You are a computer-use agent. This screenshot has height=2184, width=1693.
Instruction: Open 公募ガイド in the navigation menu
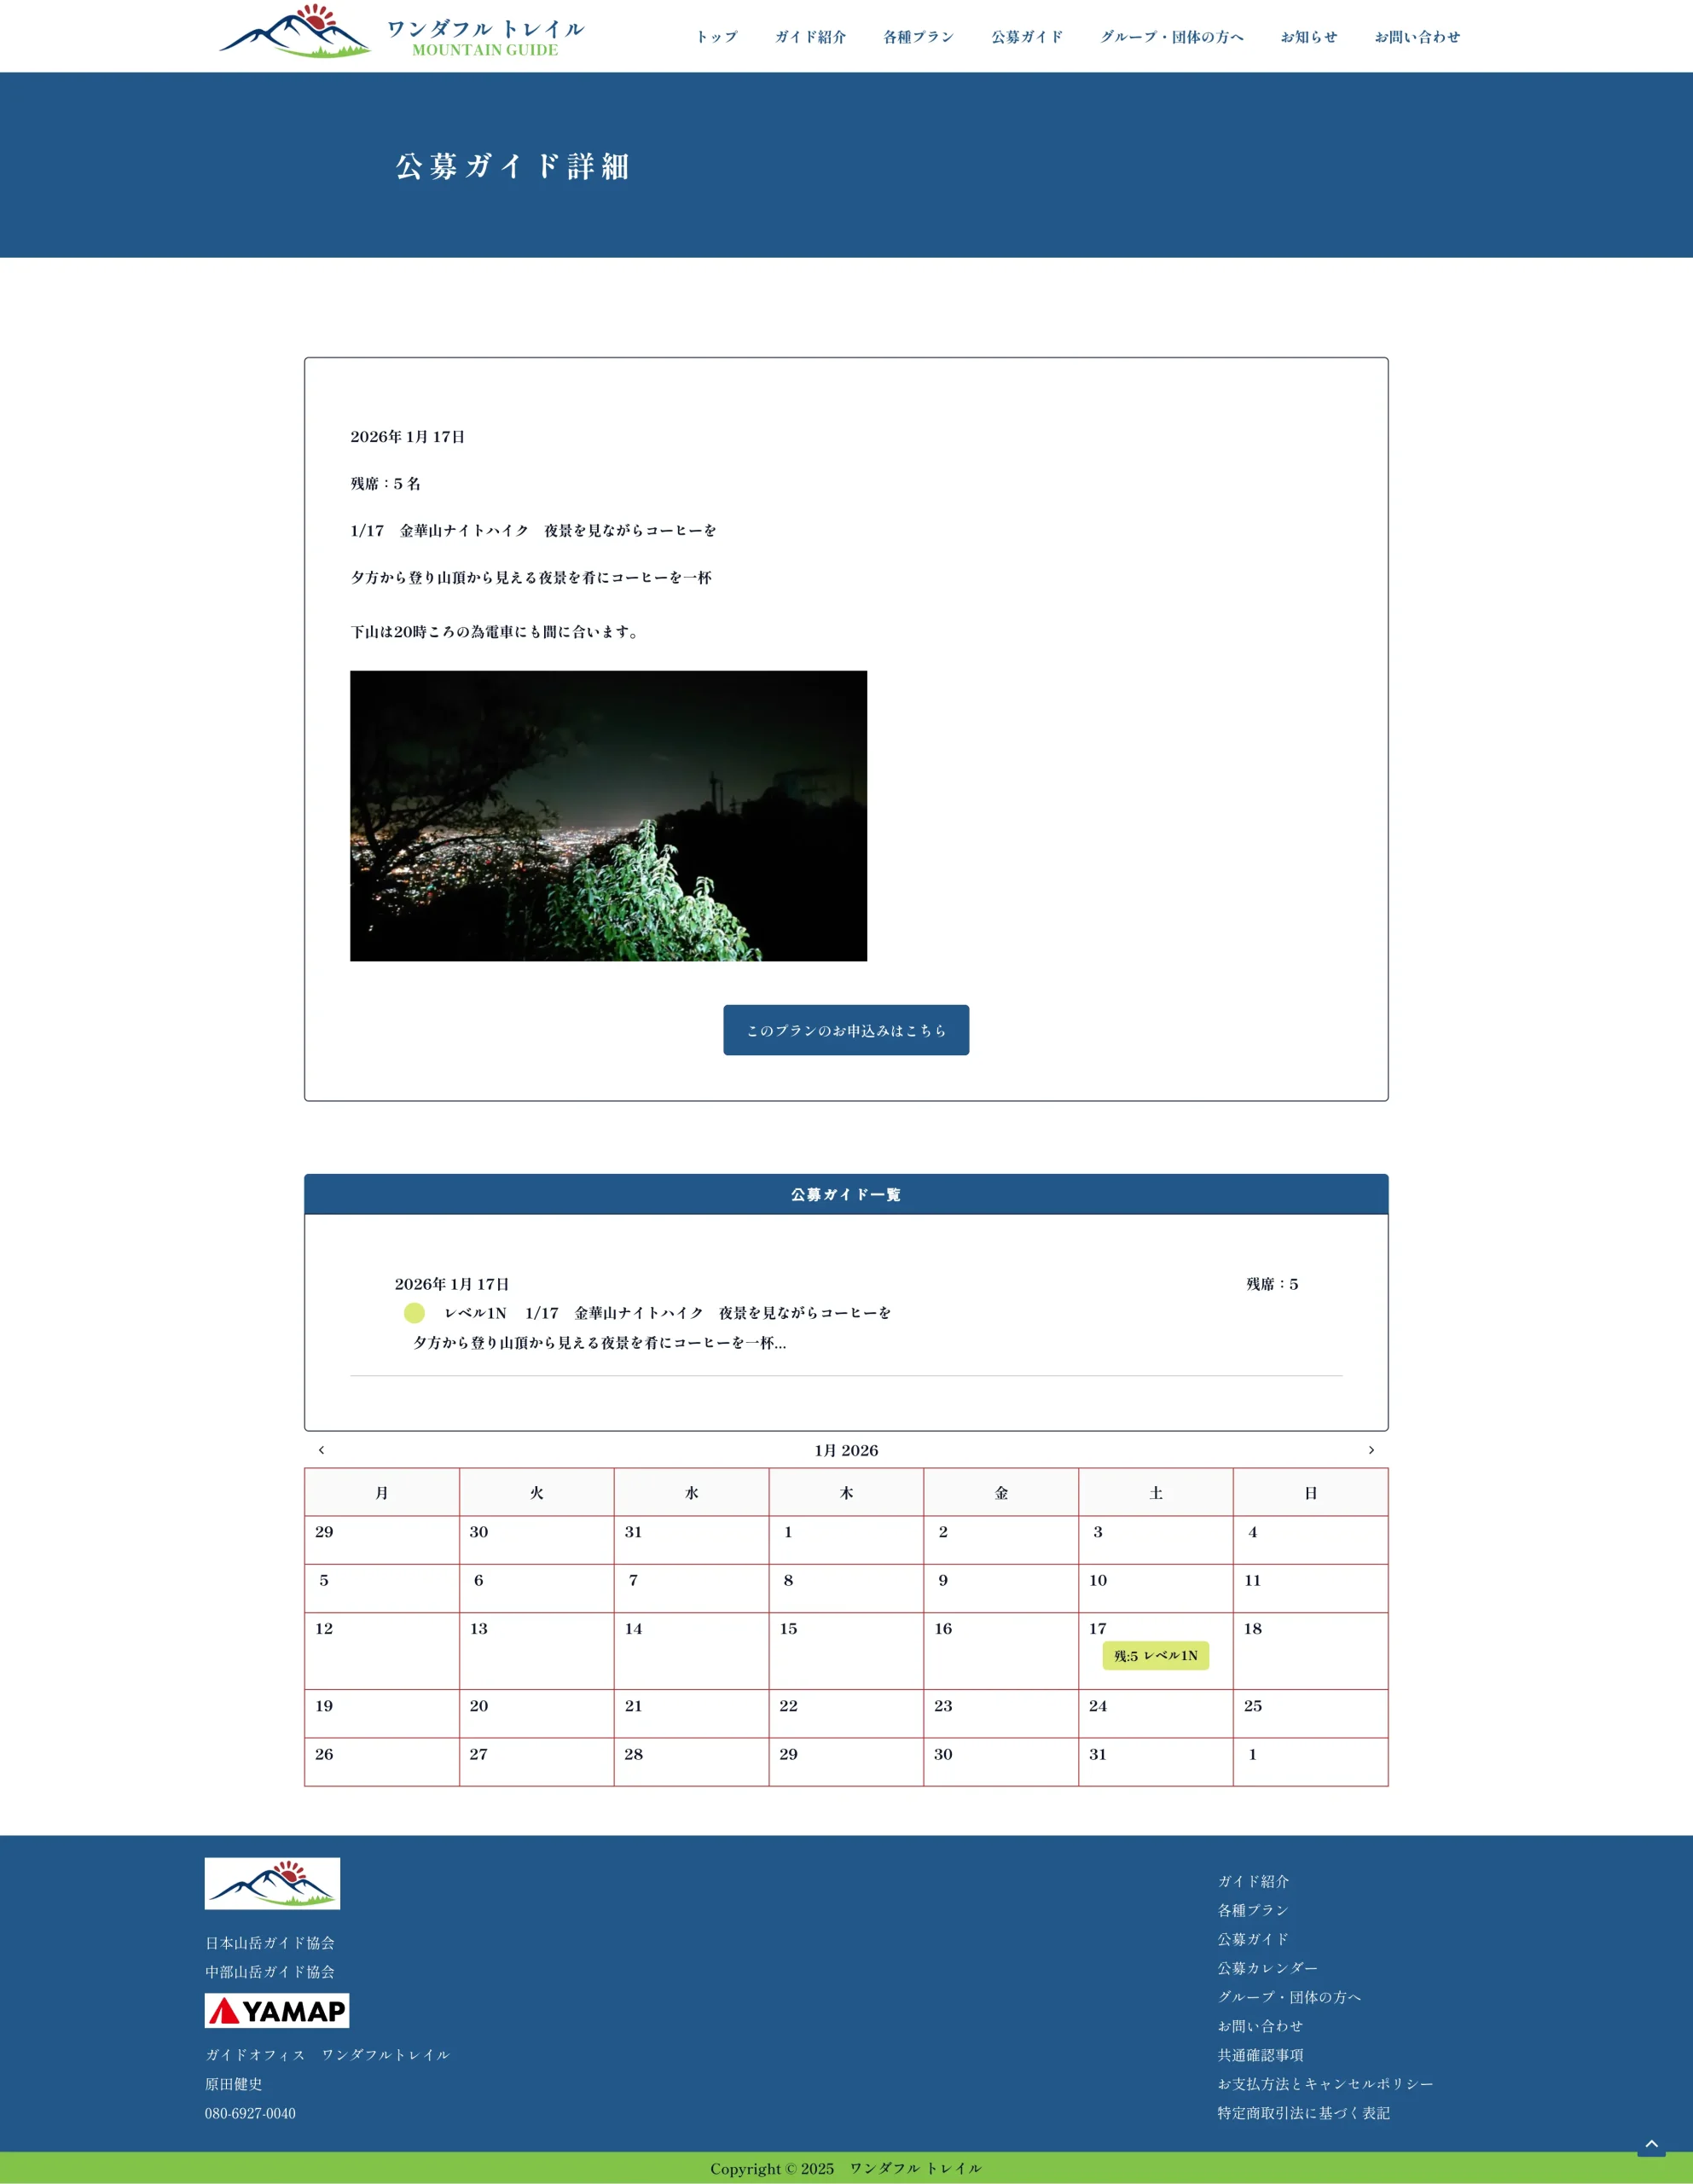1027,37
